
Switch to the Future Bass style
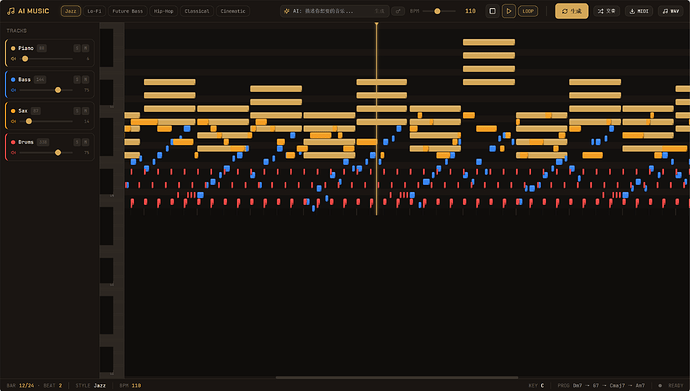click(128, 11)
